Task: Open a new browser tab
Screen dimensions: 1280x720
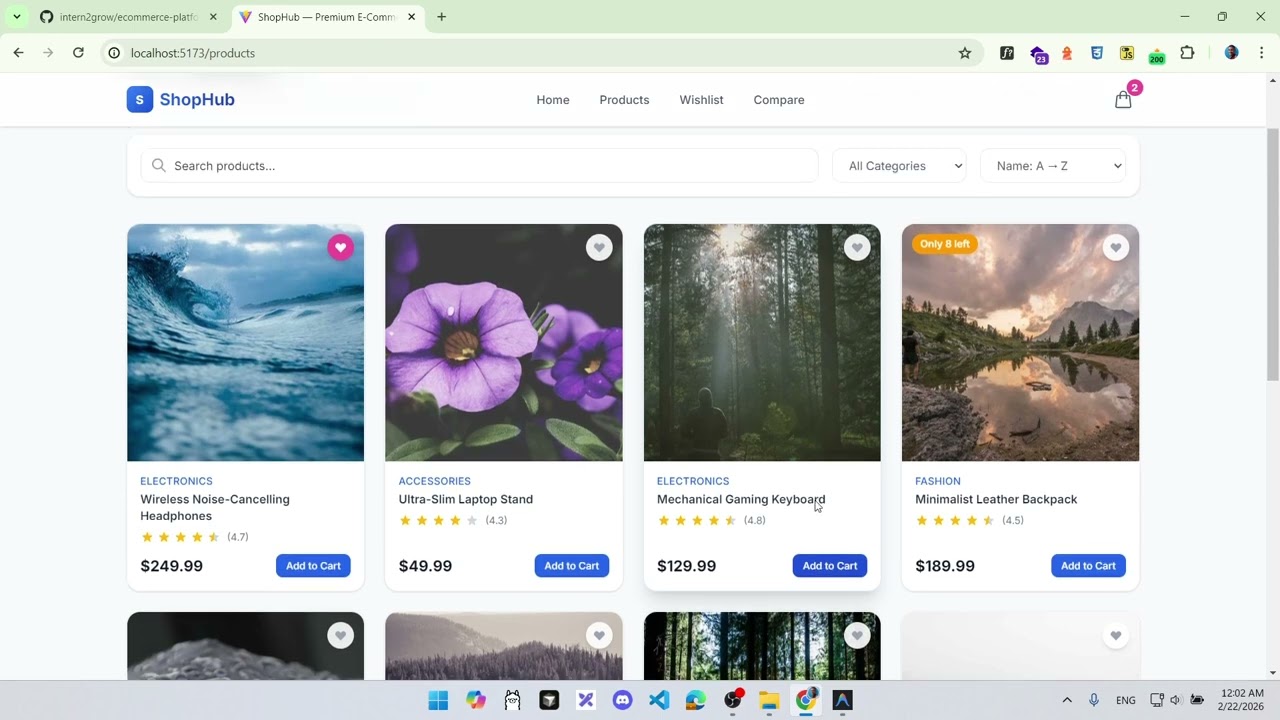Action: [441, 17]
